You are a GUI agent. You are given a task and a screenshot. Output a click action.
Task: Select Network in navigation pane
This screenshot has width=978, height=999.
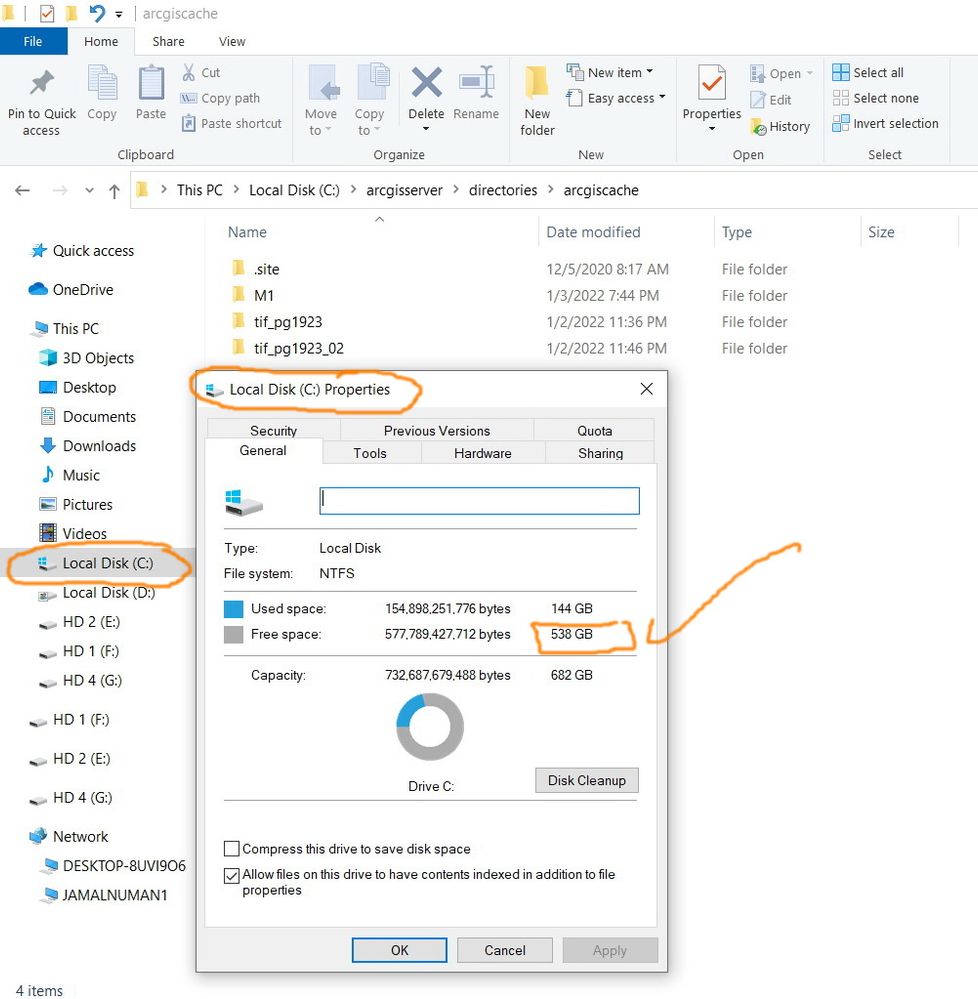(x=69, y=837)
